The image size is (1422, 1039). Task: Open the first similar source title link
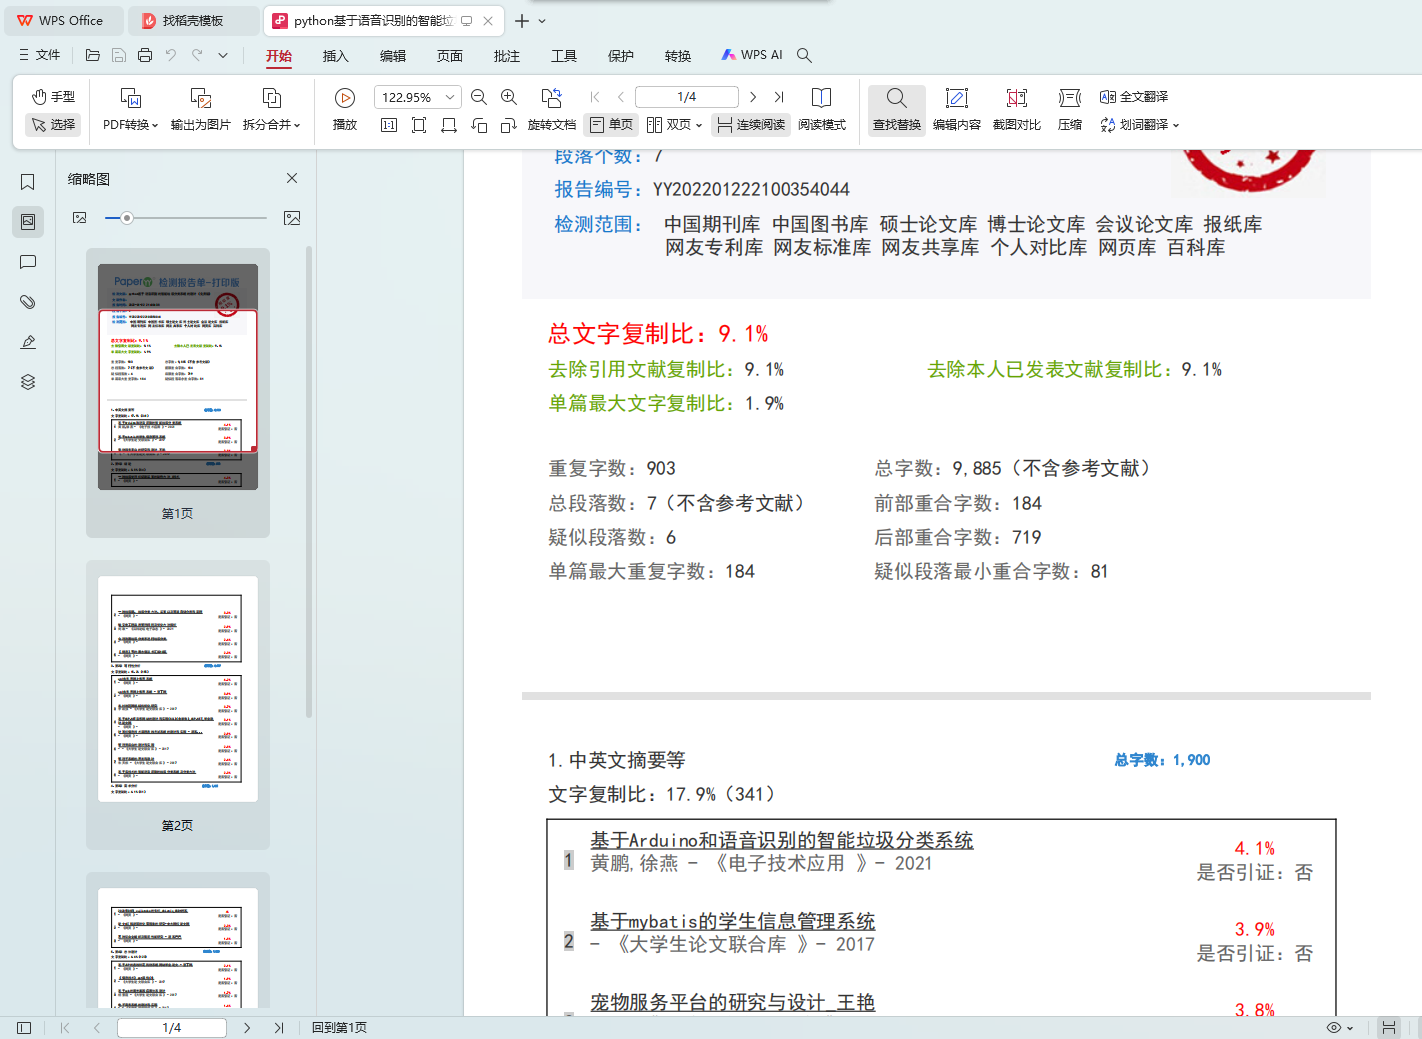point(781,840)
